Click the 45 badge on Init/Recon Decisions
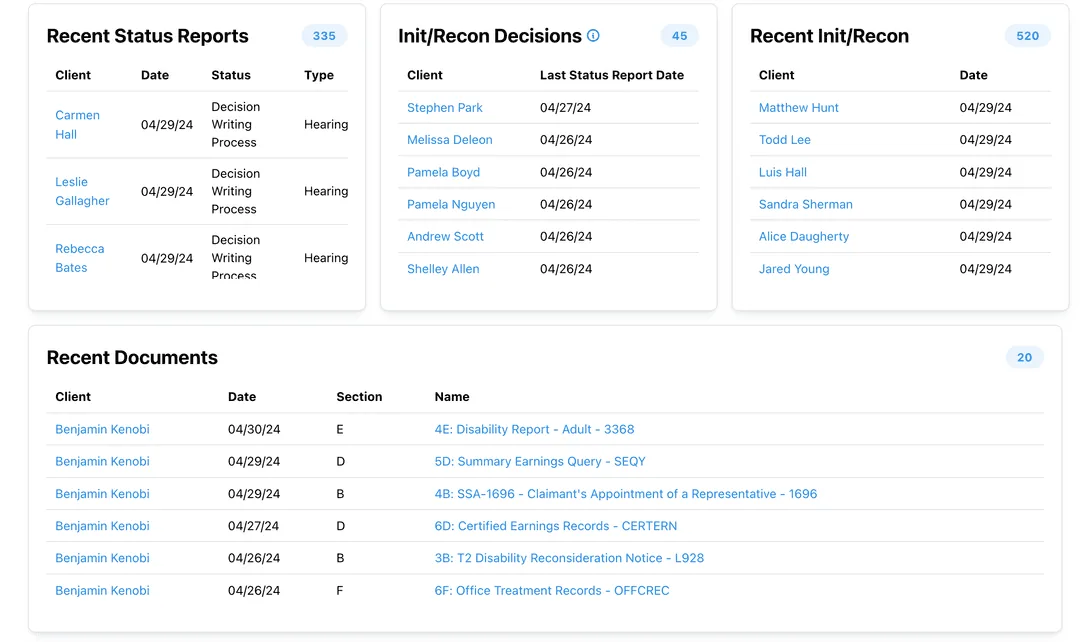 679,35
